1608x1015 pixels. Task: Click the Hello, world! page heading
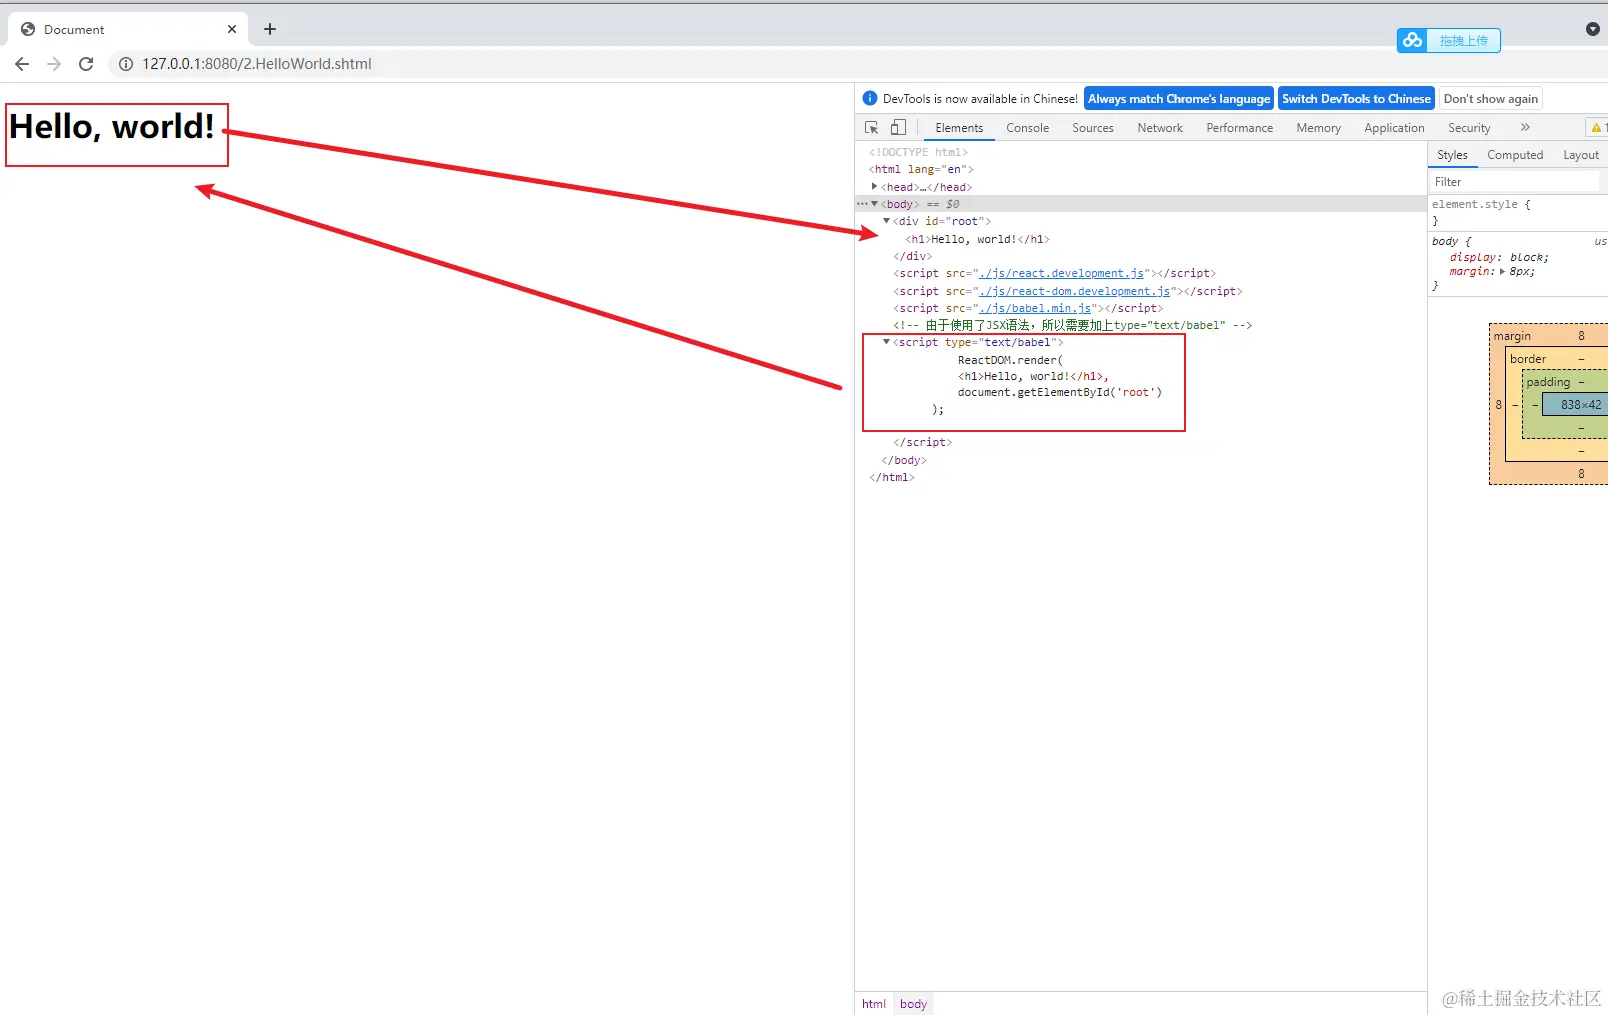(112, 127)
